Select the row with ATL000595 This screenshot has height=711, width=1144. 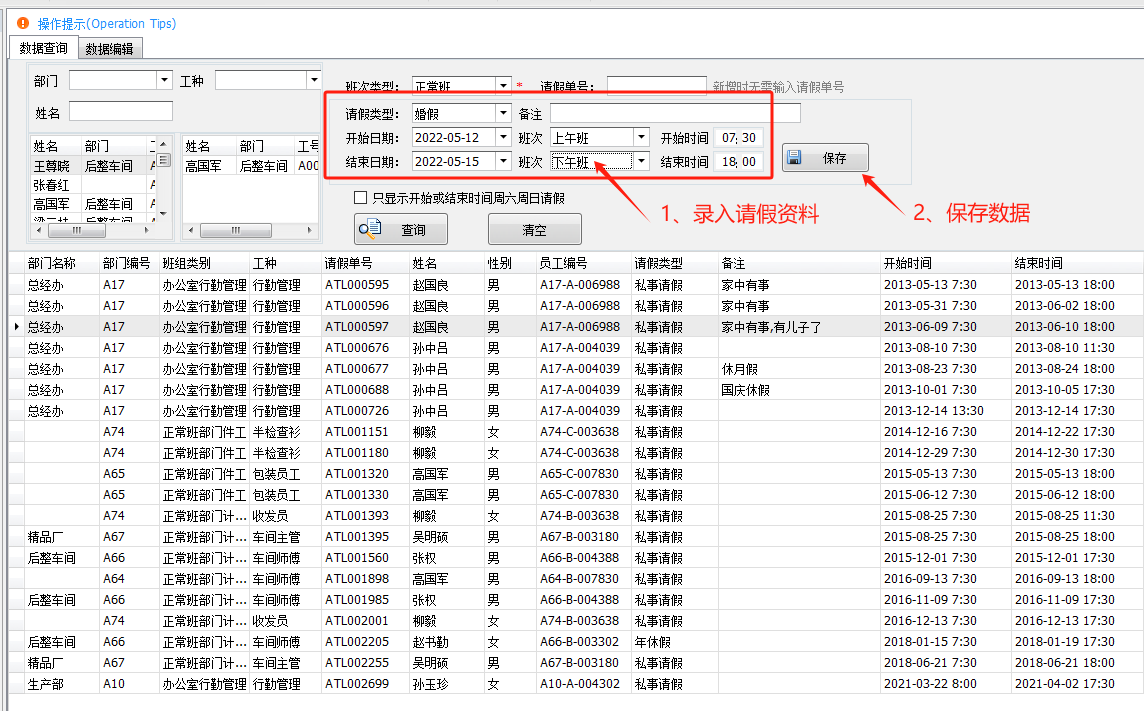576,284
